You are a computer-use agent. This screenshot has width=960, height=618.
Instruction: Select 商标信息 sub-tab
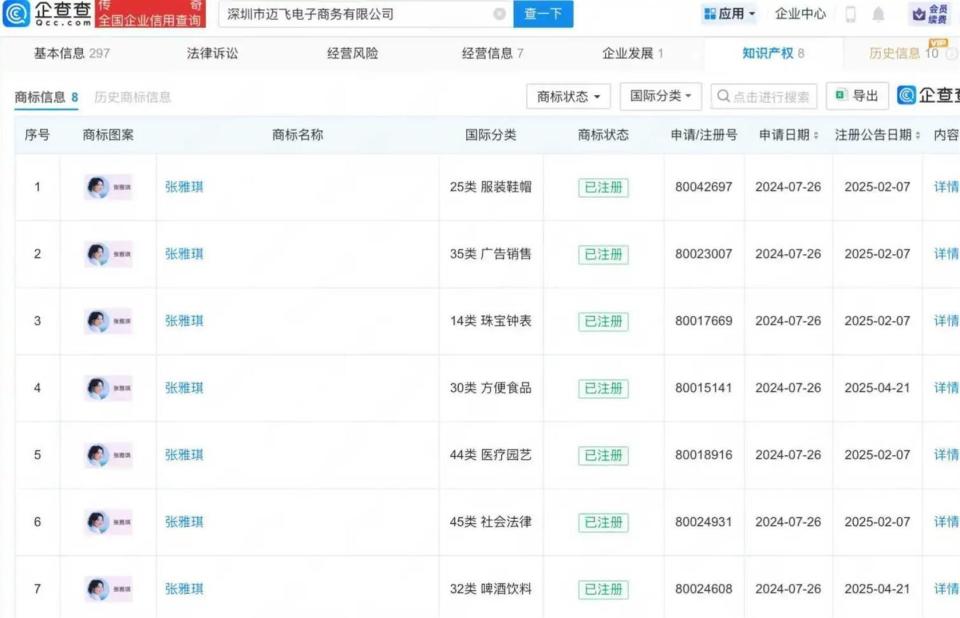46,97
